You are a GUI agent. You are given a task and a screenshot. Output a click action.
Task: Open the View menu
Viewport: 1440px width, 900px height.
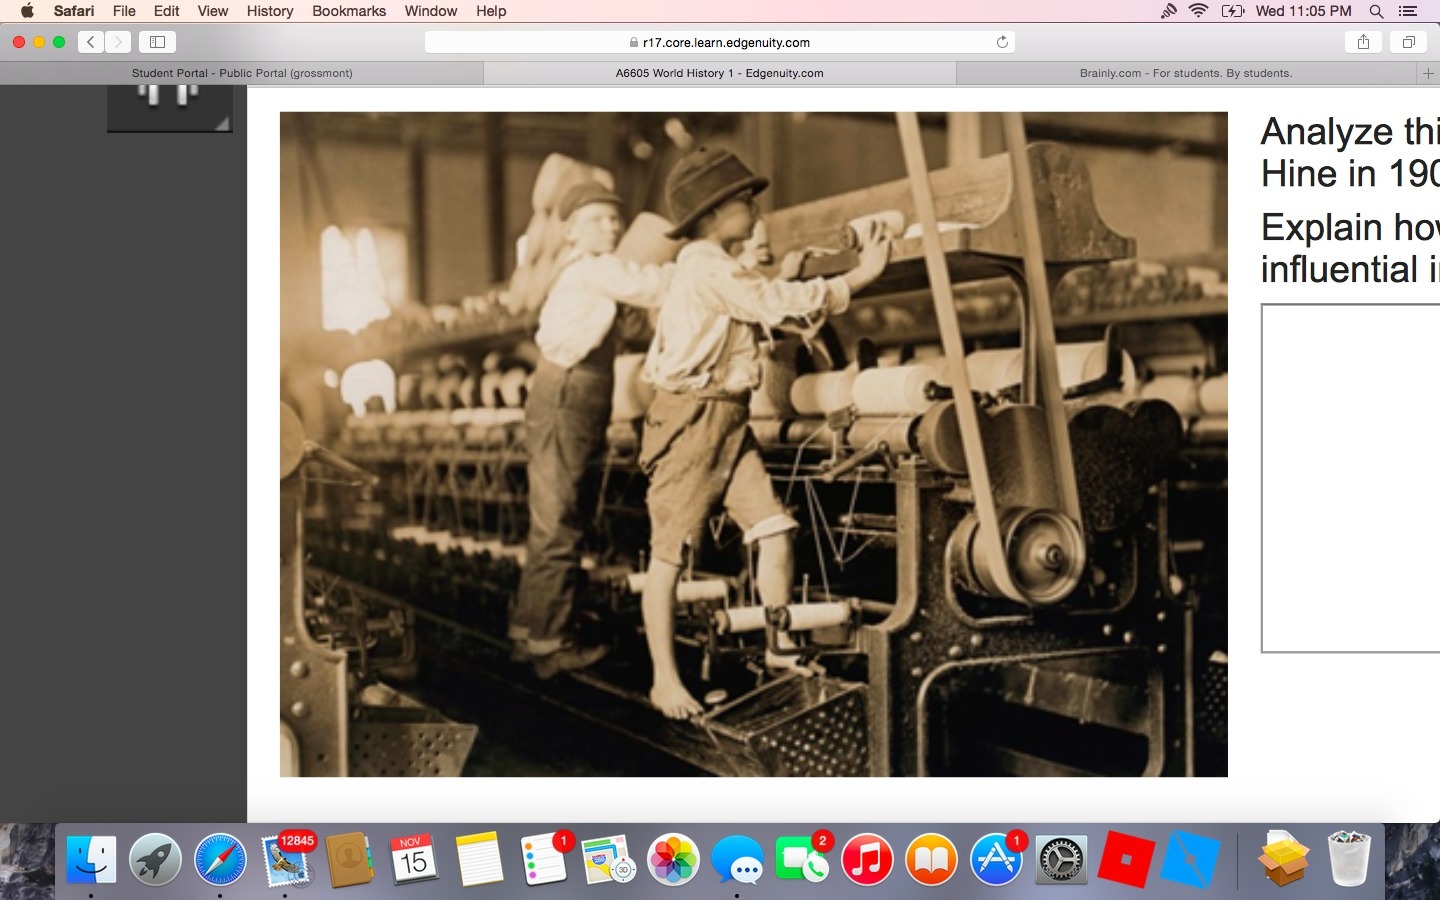coord(213,11)
